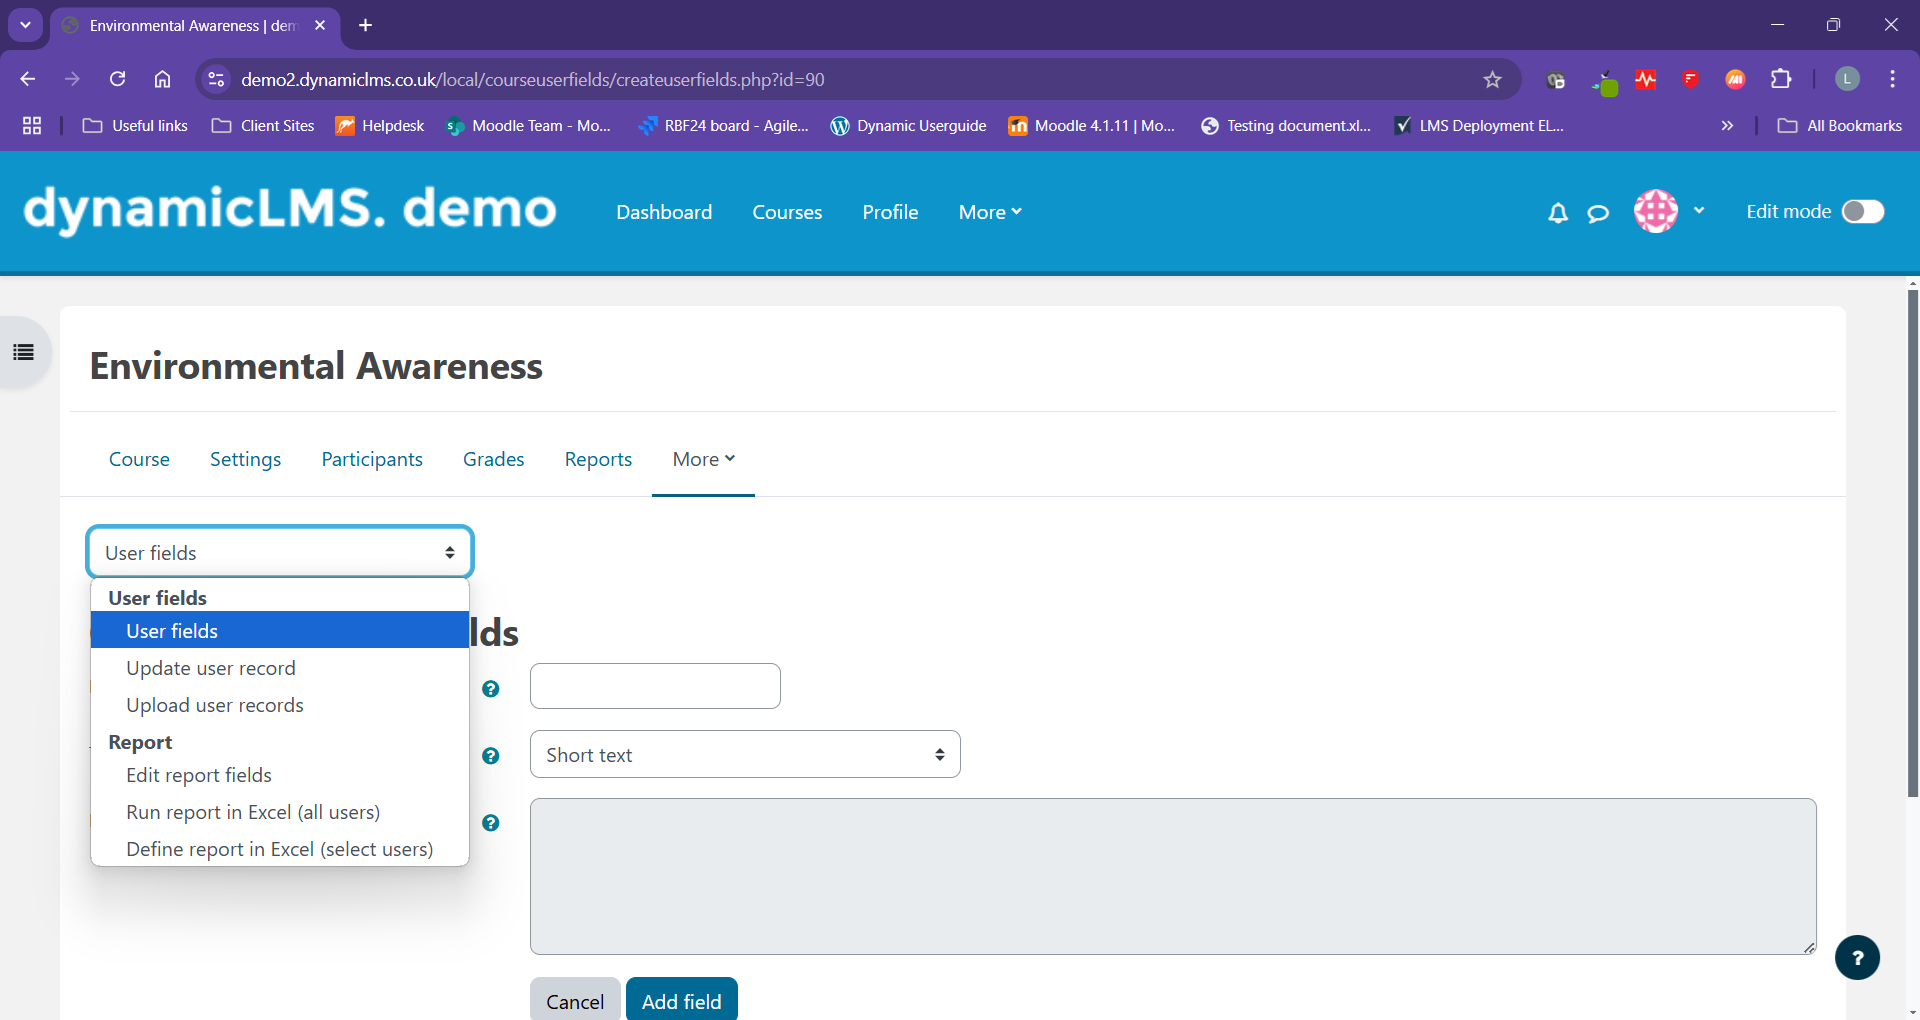Image resolution: width=1920 pixels, height=1020 pixels.
Task: Open the messaging speech bubble icon
Action: (1598, 212)
